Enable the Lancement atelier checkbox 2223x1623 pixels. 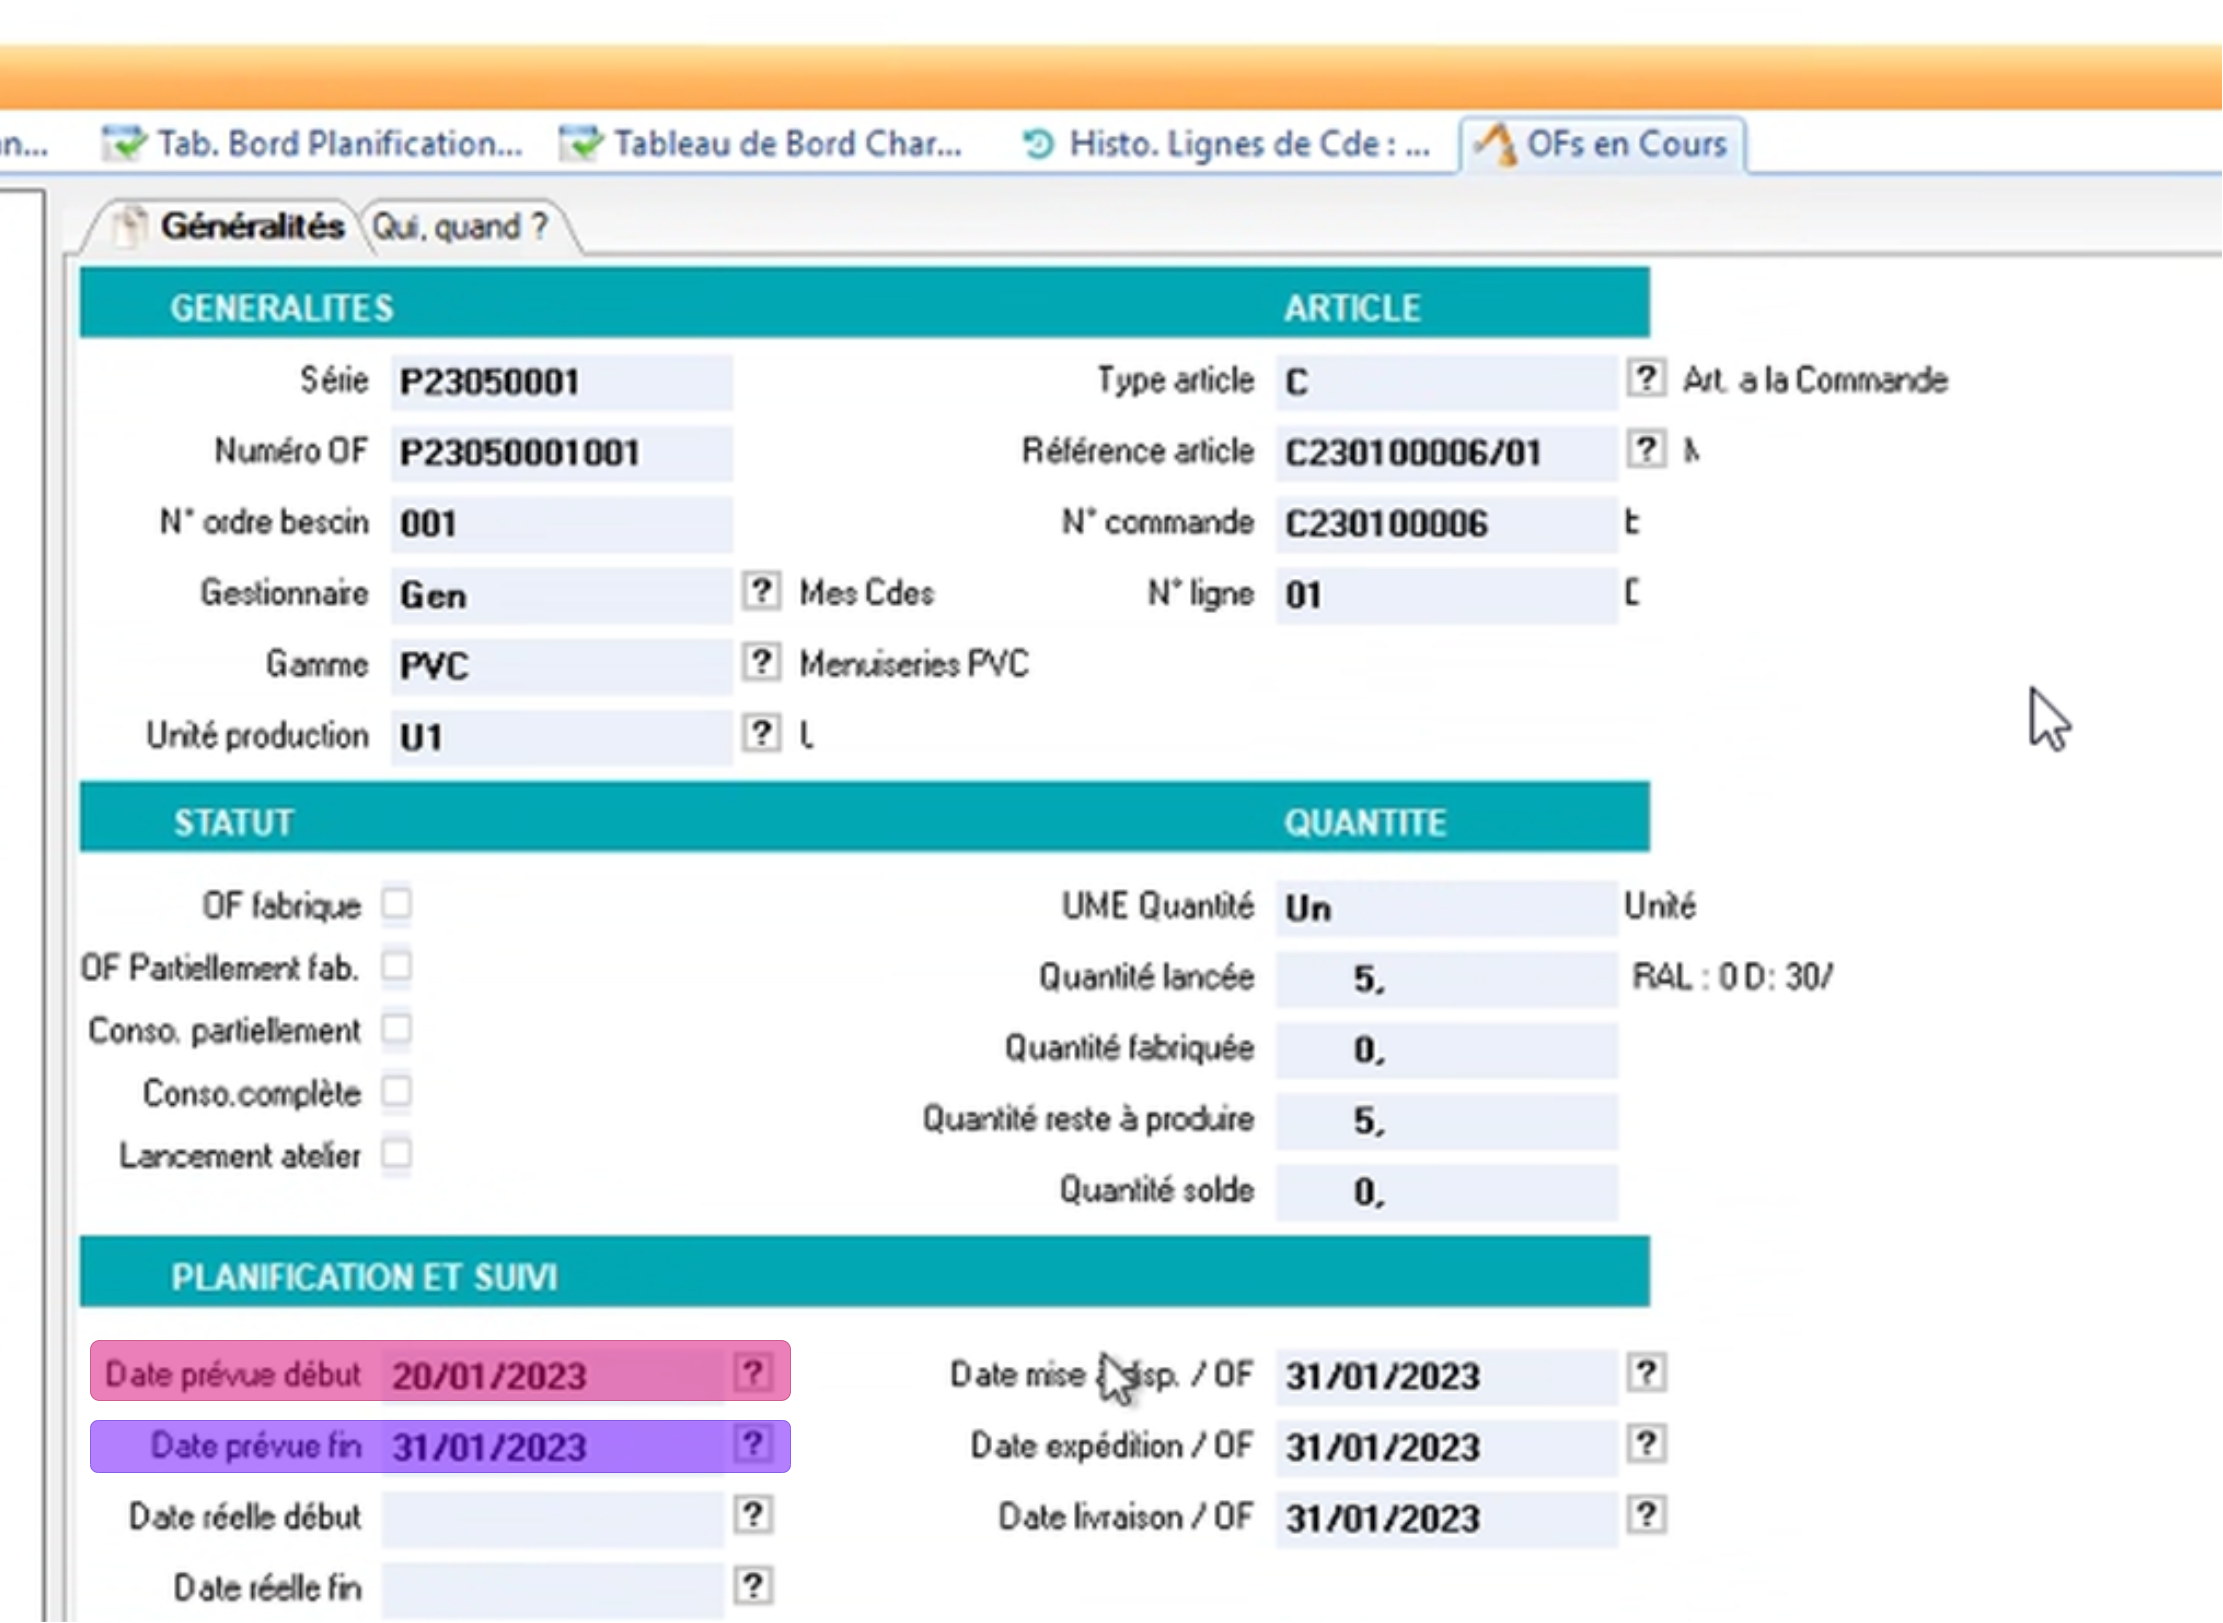[397, 1154]
